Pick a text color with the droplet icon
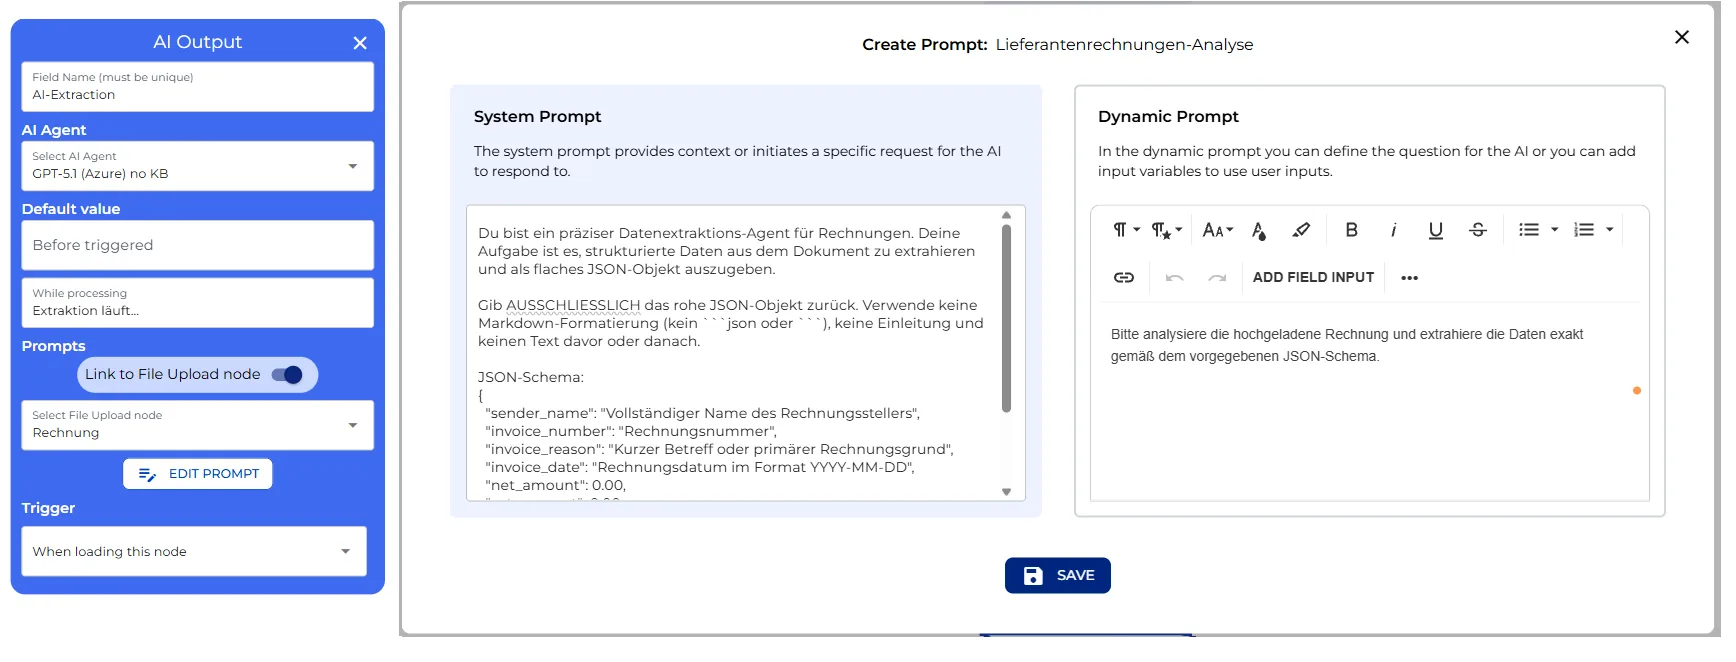1736x662 pixels. 1259,230
